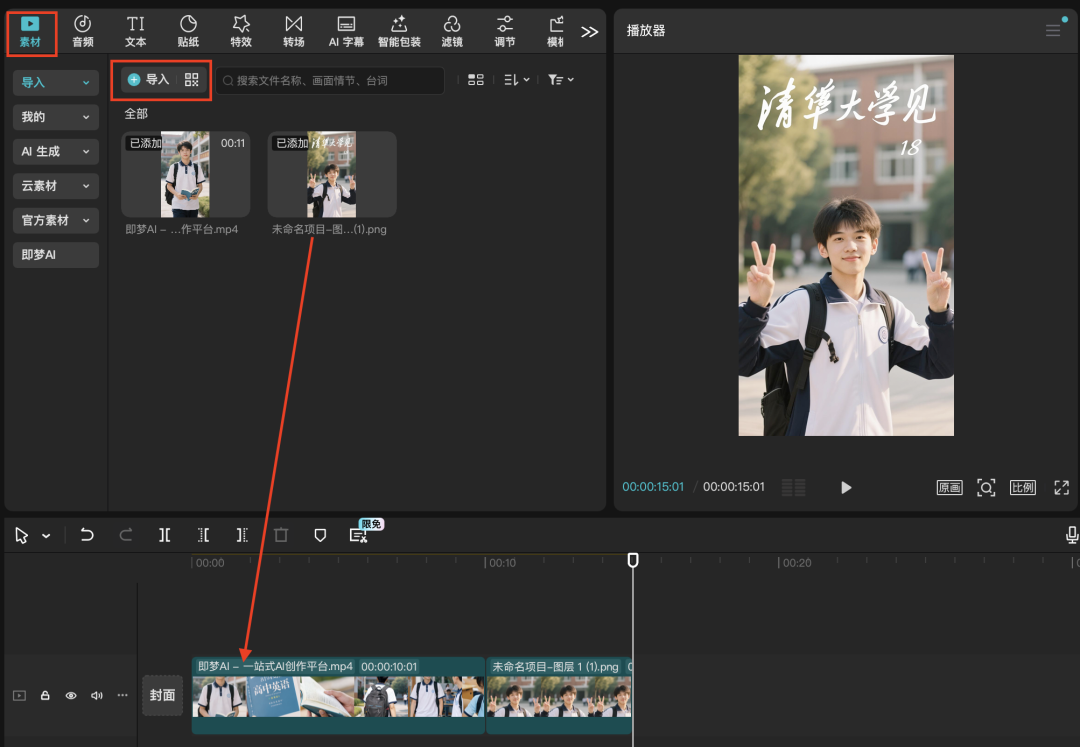Open the 调节 adjustment panel
This screenshot has height=747, width=1080.
(505, 30)
